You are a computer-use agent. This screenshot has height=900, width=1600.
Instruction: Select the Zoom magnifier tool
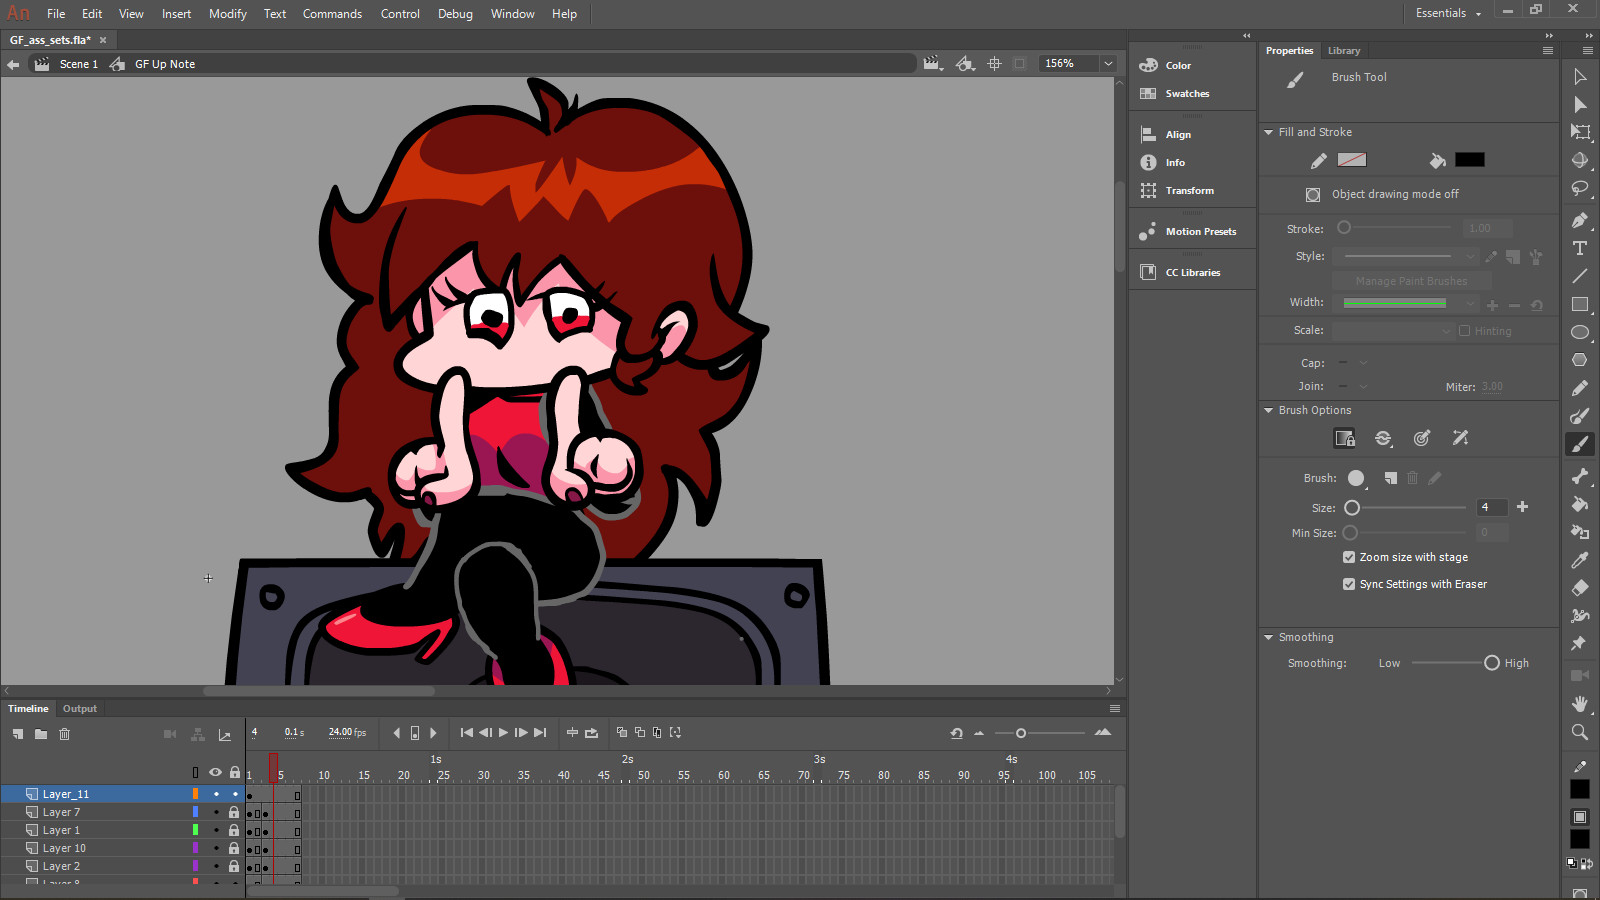(1580, 732)
